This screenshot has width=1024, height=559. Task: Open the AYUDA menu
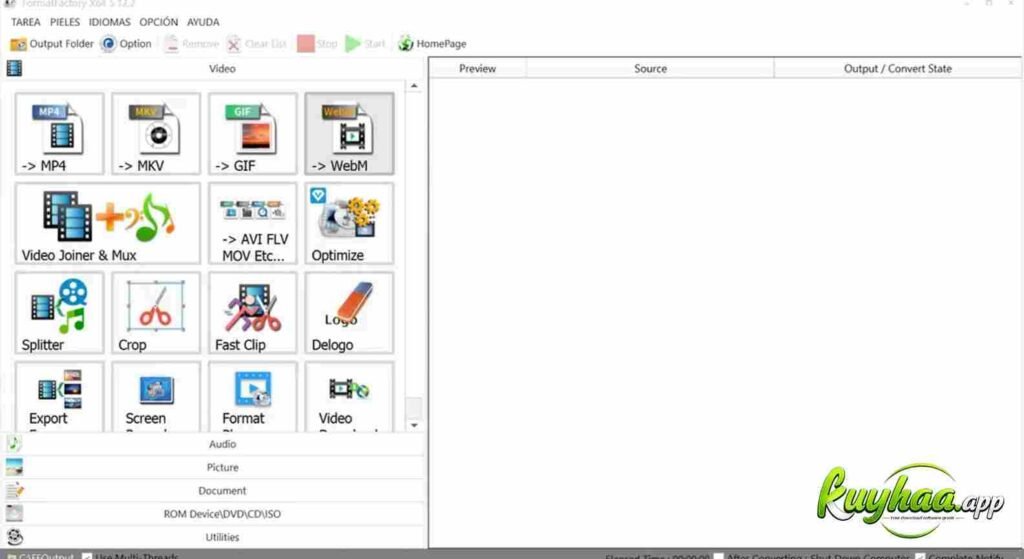(x=203, y=22)
